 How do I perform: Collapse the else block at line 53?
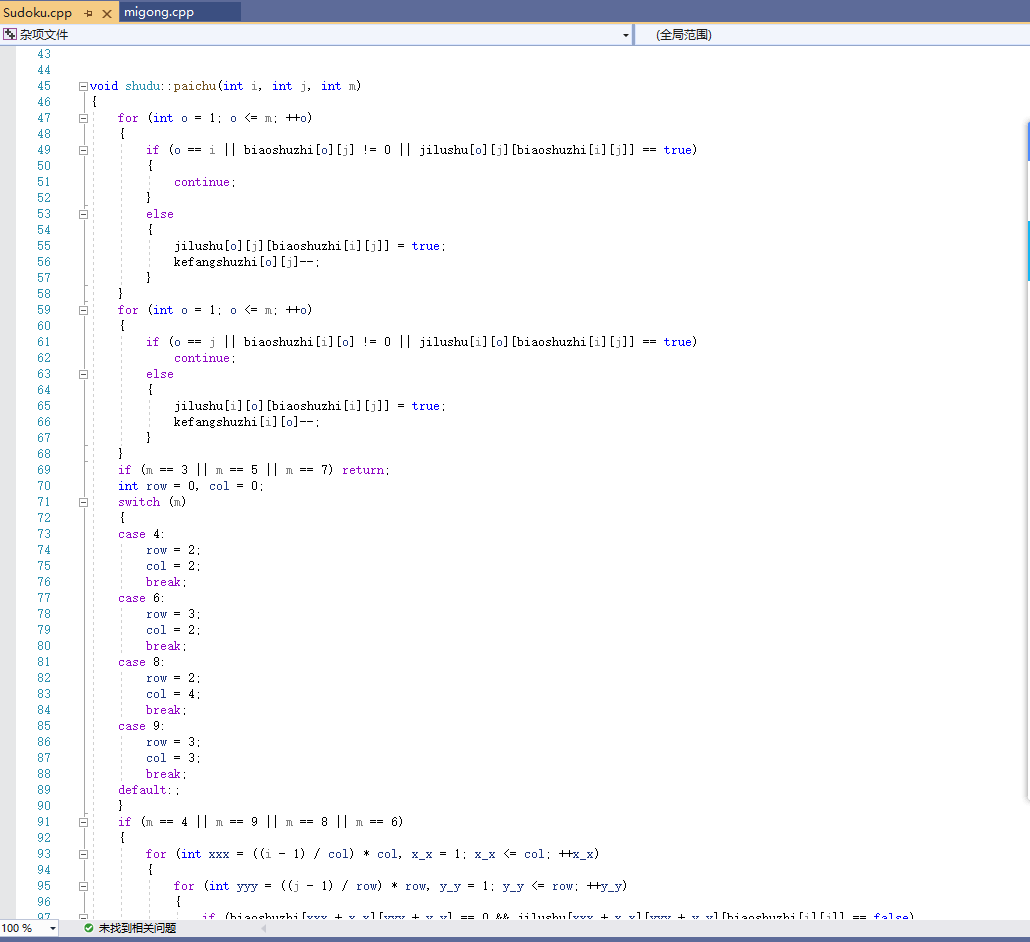click(x=83, y=214)
